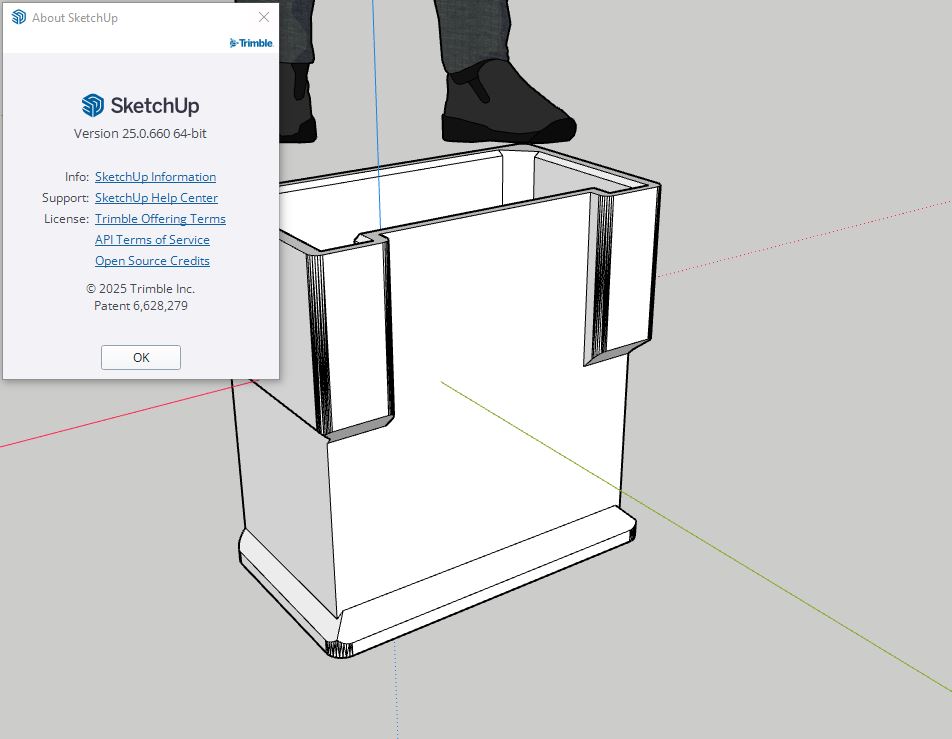
Task: Open the API Terms of Service link
Action: pyautogui.click(x=152, y=239)
